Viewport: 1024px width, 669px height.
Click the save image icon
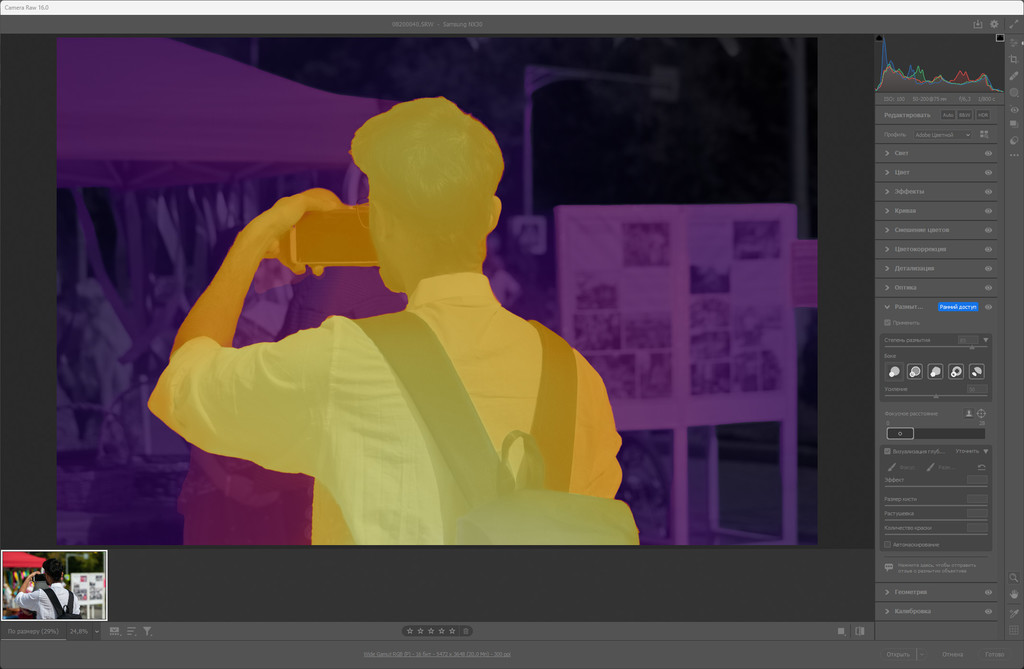[978, 24]
